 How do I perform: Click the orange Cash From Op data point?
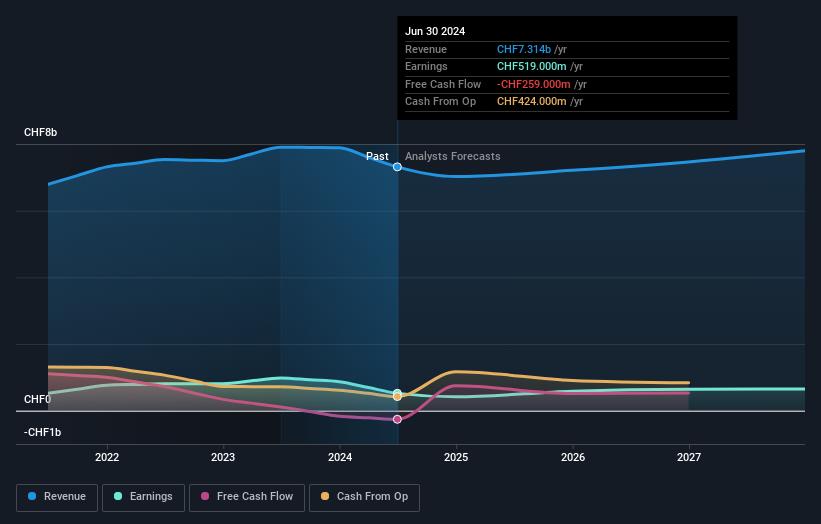[397, 397]
